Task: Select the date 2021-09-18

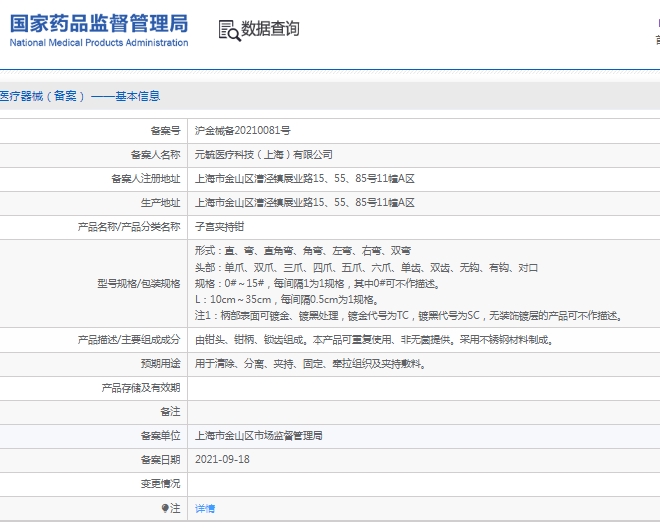Action: [x=222, y=459]
